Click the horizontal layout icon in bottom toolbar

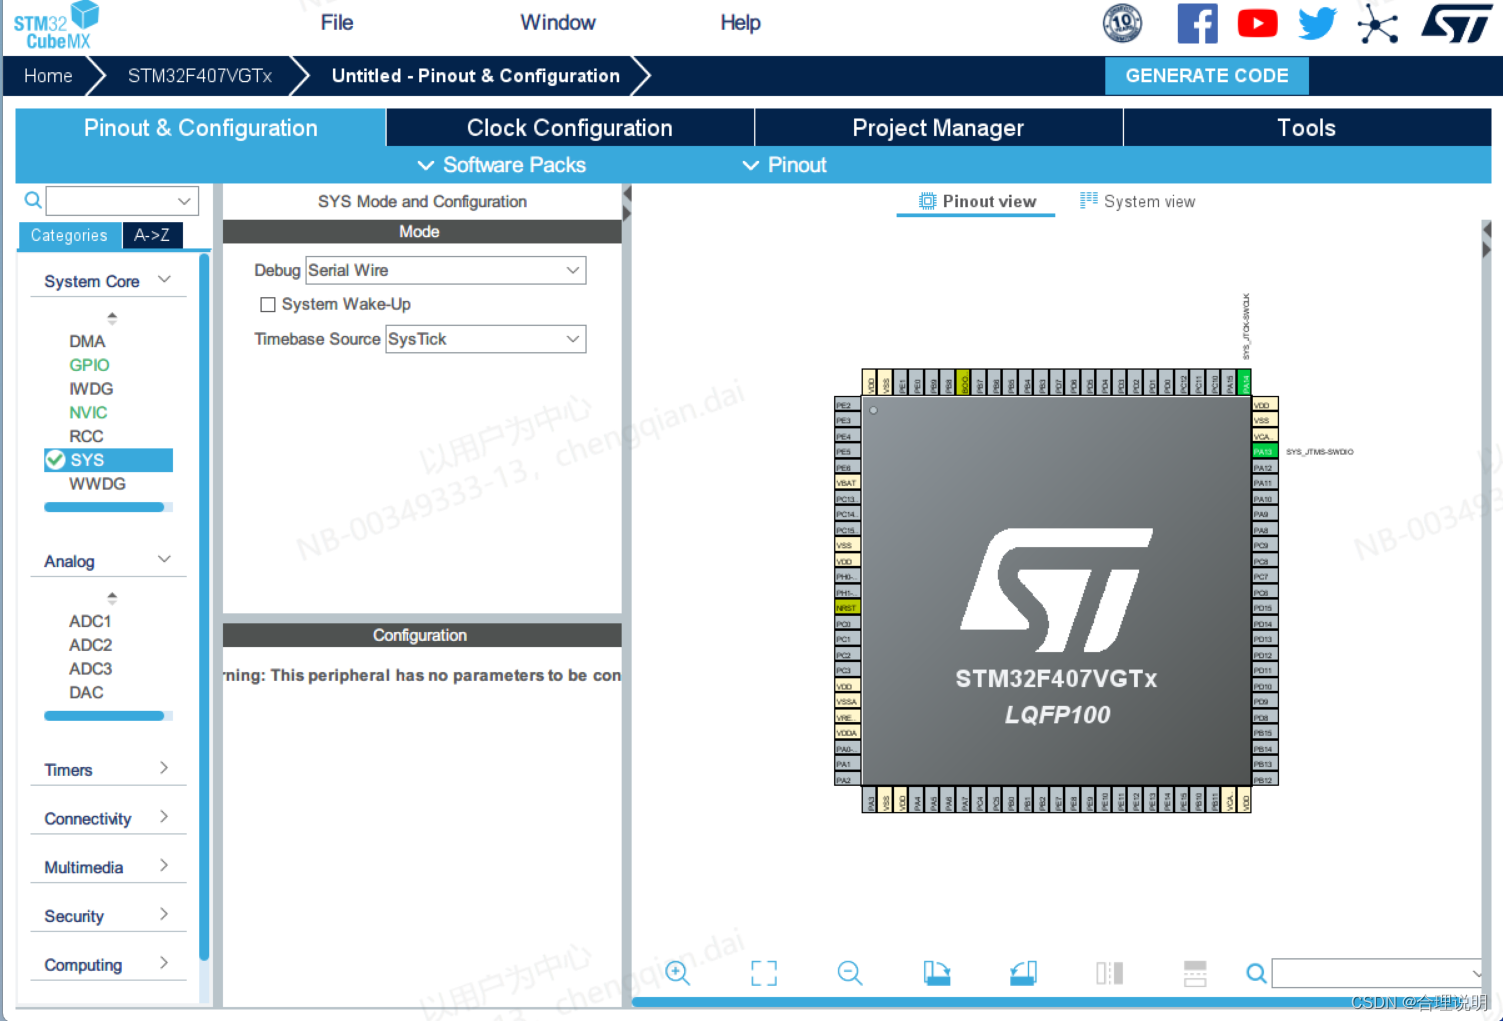pyautogui.click(x=1195, y=973)
